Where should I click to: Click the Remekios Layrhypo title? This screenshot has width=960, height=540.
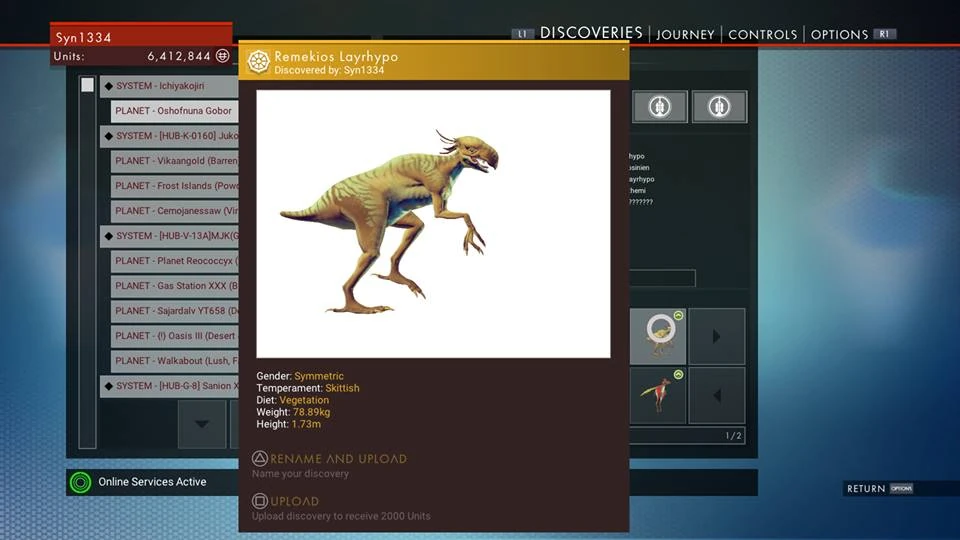coord(336,56)
